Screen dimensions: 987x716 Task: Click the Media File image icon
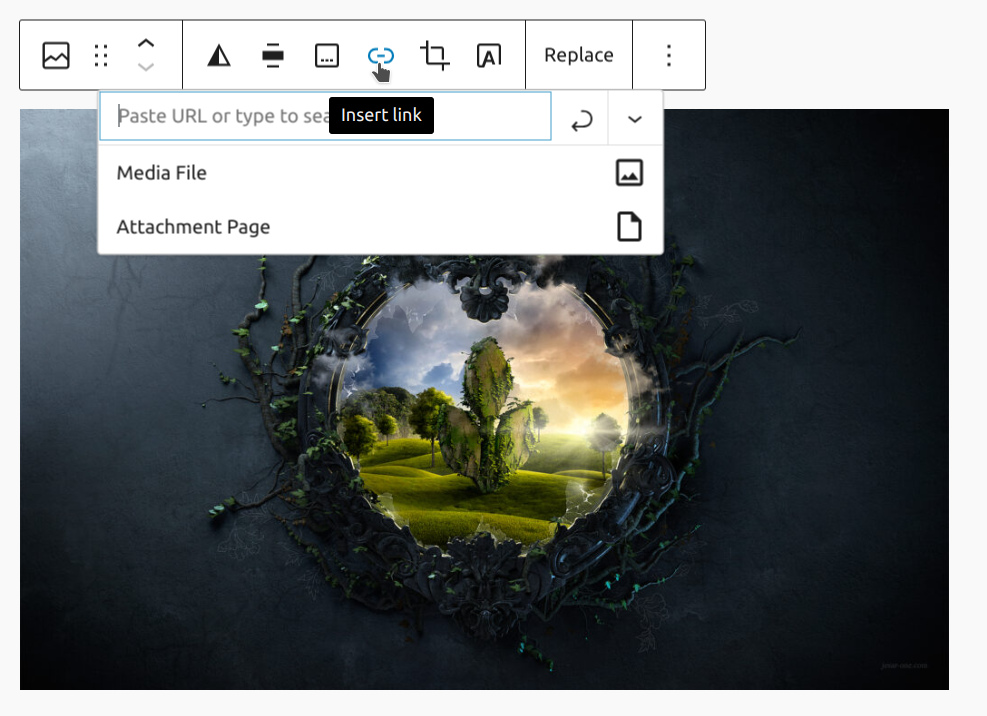click(x=628, y=172)
